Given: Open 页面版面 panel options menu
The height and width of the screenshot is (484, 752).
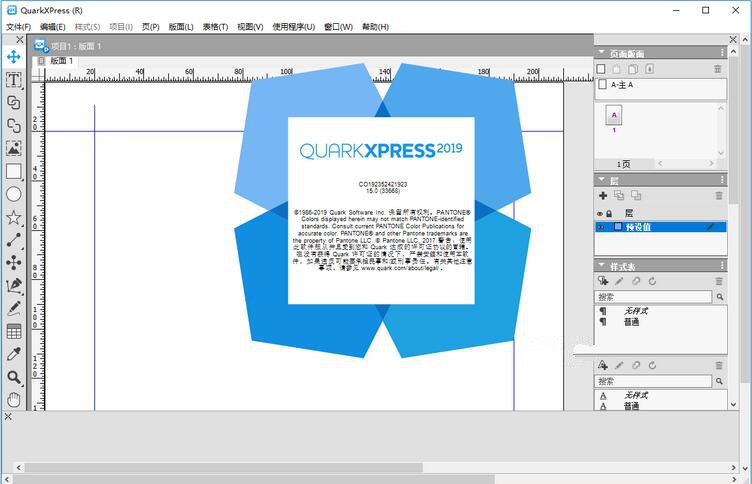Looking at the screenshot, I should 722,52.
